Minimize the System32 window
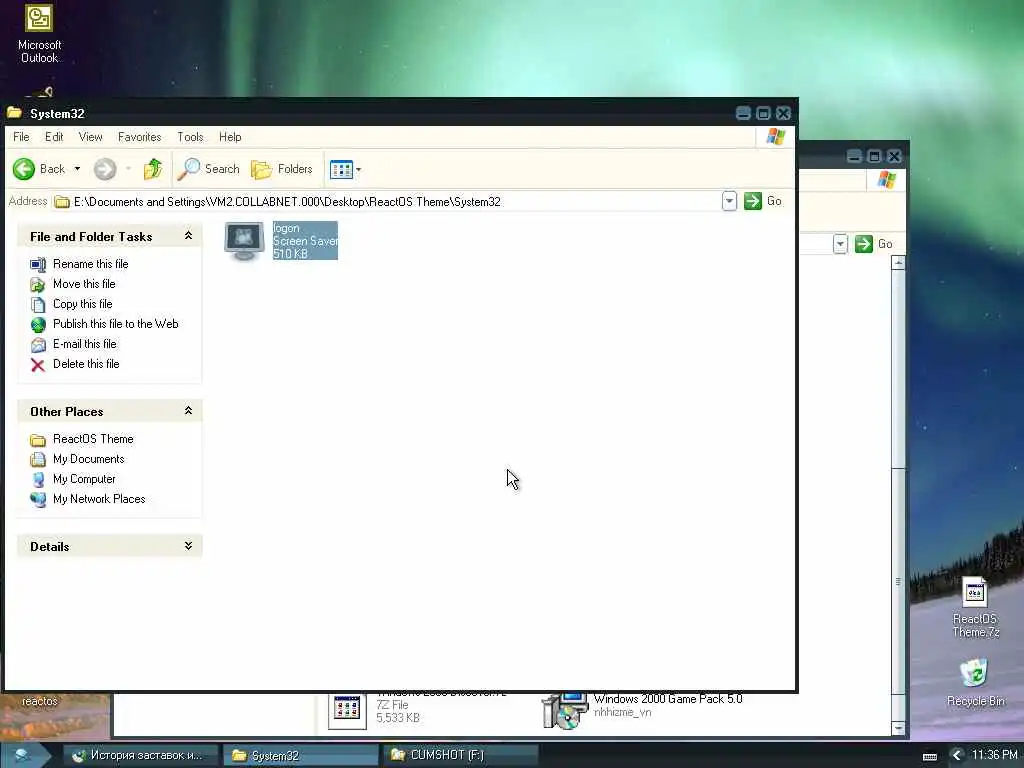 (743, 113)
